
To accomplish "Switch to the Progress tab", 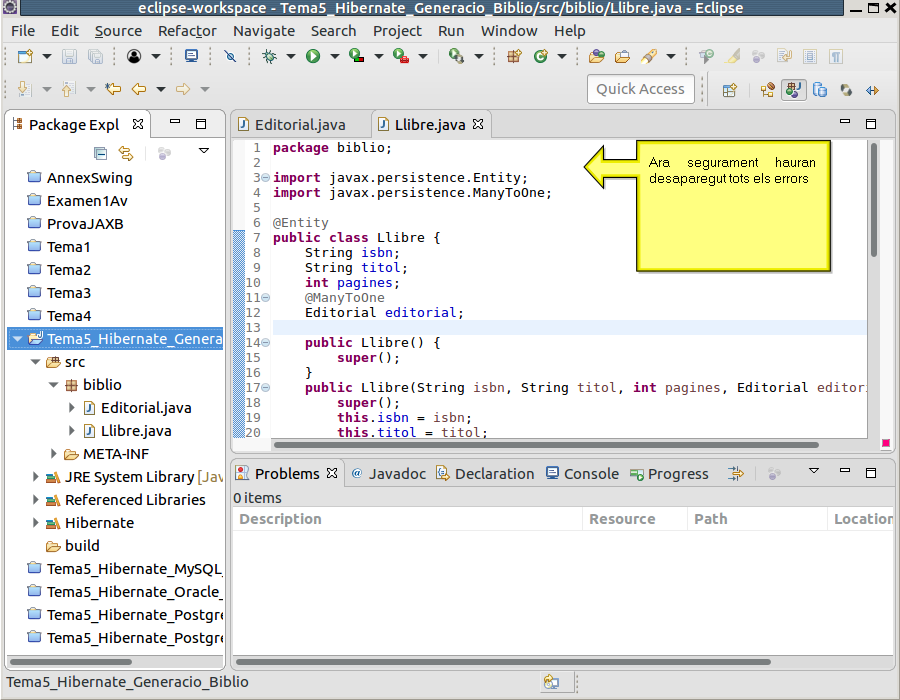I will pyautogui.click(x=669, y=474).
